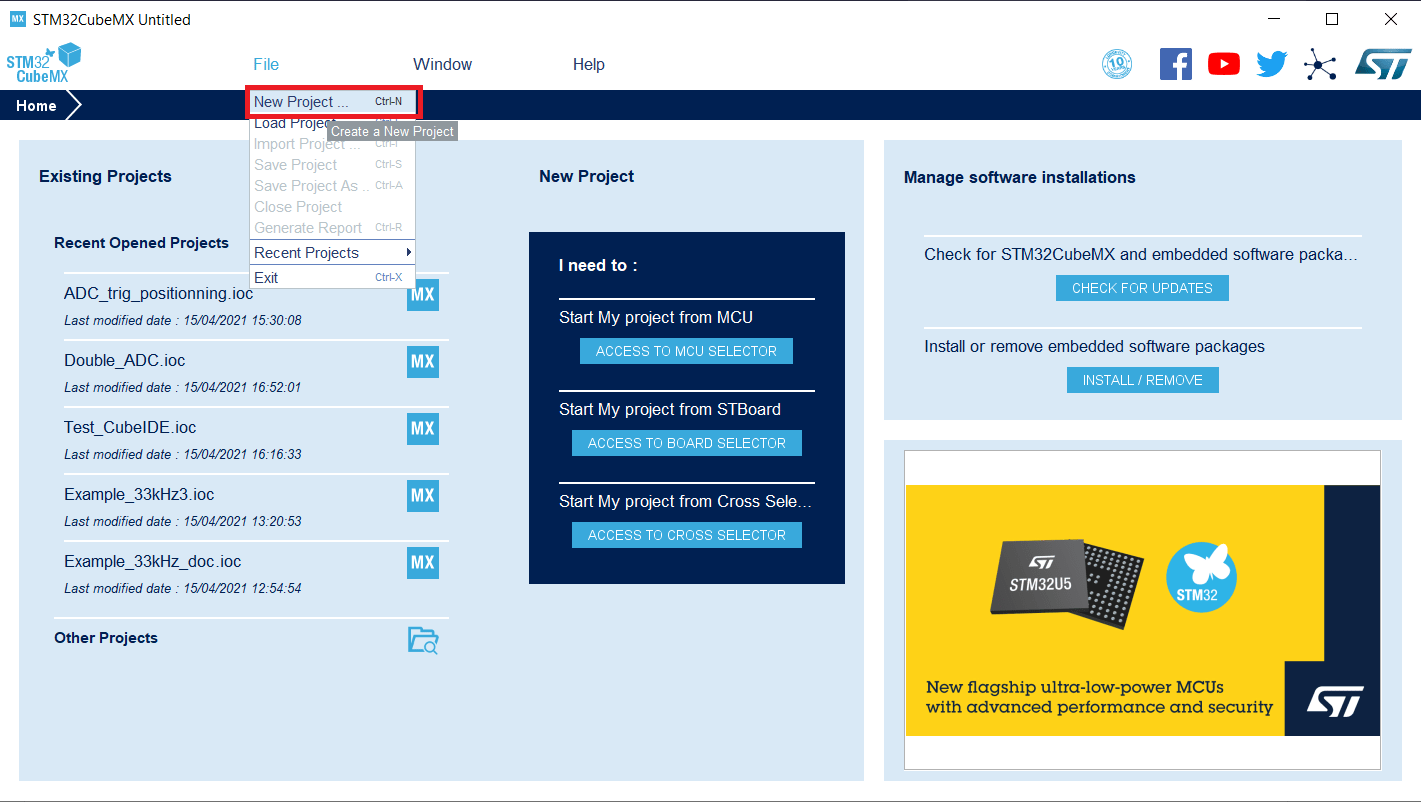This screenshot has width=1421, height=802.
Task: Select ADC_trig_positionning.ioc project name
Action: click(x=159, y=294)
